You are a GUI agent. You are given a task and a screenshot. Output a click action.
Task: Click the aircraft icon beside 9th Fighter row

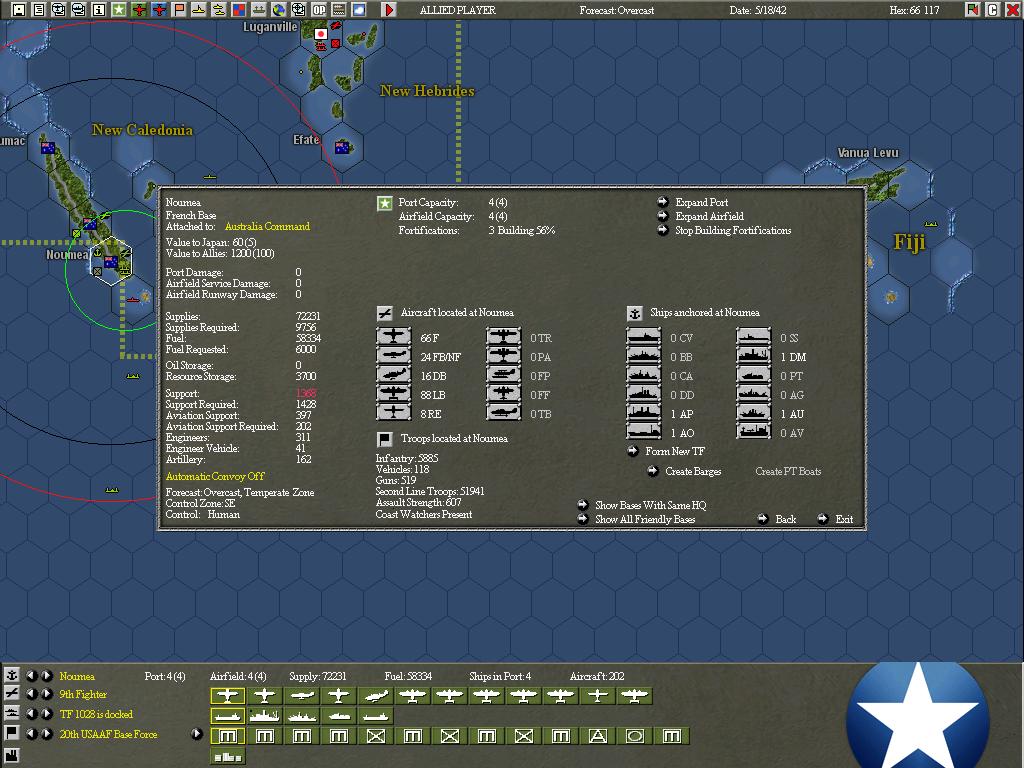[11, 694]
